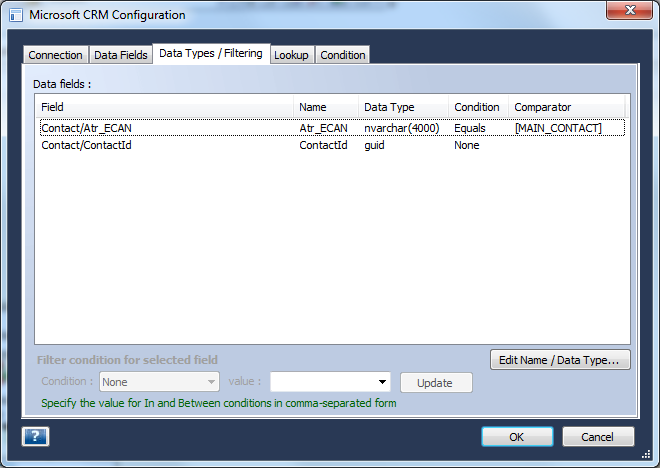Click the Update button
This screenshot has height=468, width=660.
tap(436, 383)
